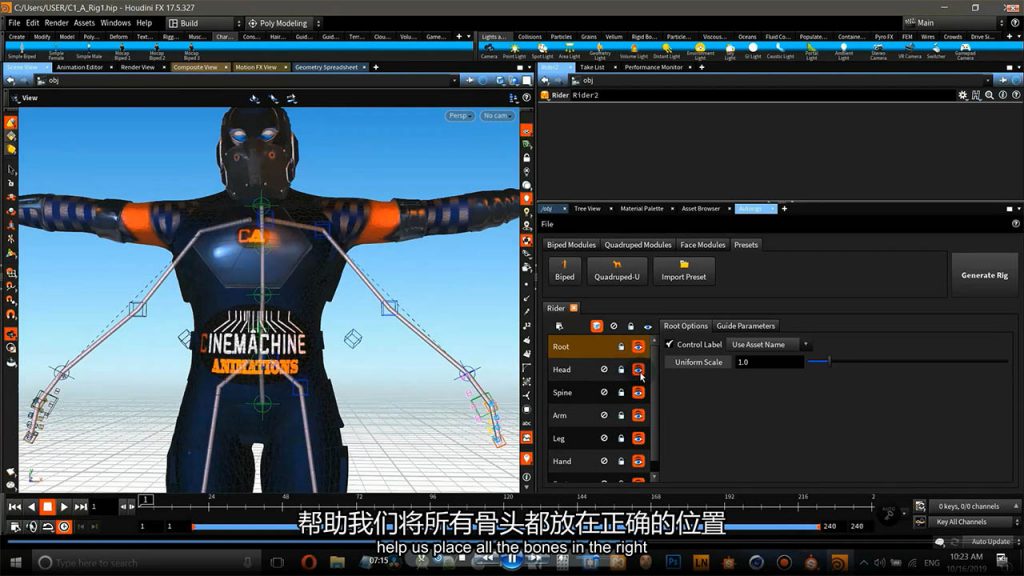Screen dimensions: 1024x576
Task: Open the No cam dropdown in viewport
Action: [x=497, y=116]
